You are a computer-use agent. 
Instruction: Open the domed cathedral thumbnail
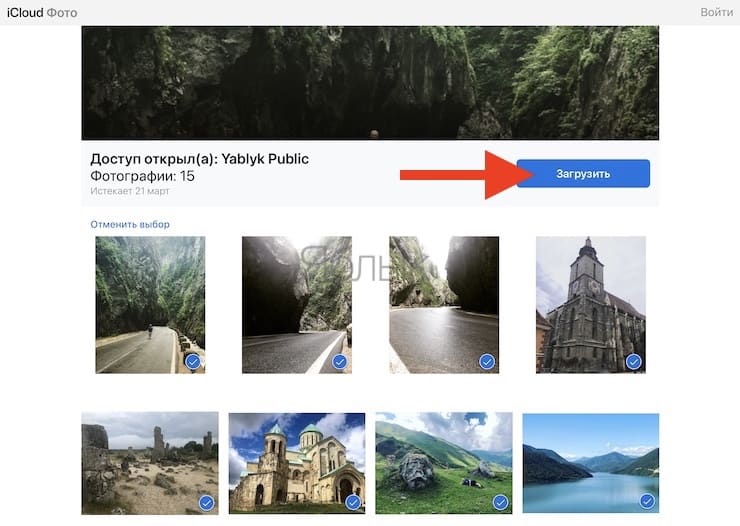pyautogui.click(x=297, y=463)
